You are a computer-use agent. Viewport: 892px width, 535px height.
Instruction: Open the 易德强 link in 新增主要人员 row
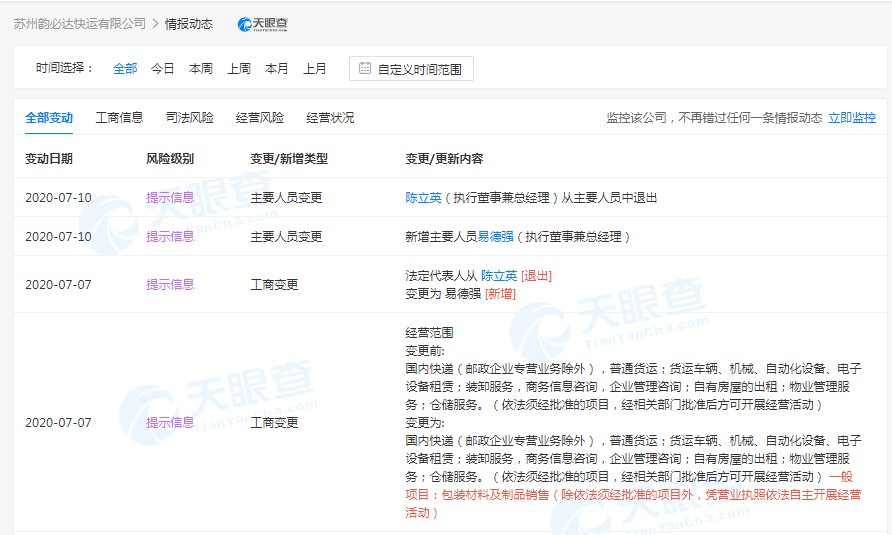495,237
